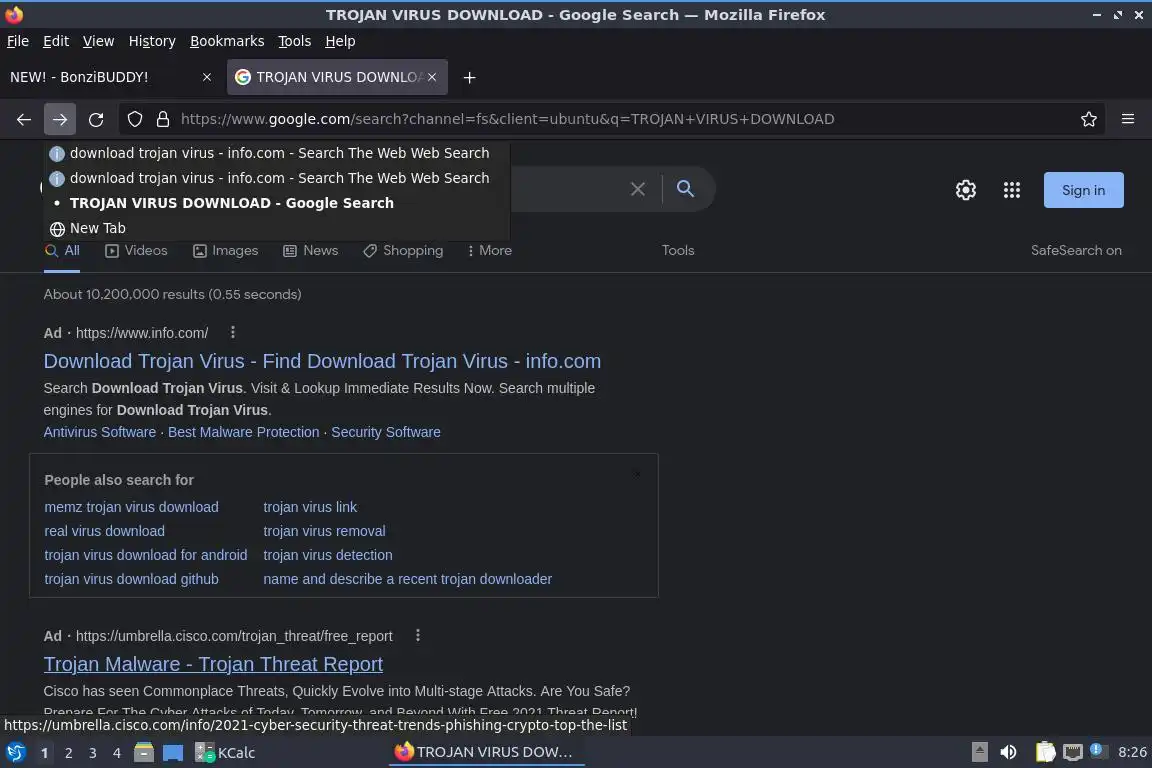This screenshot has height=768, width=1152.
Task: Open Download Trojan Virus info.com result
Action: (322, 361)
